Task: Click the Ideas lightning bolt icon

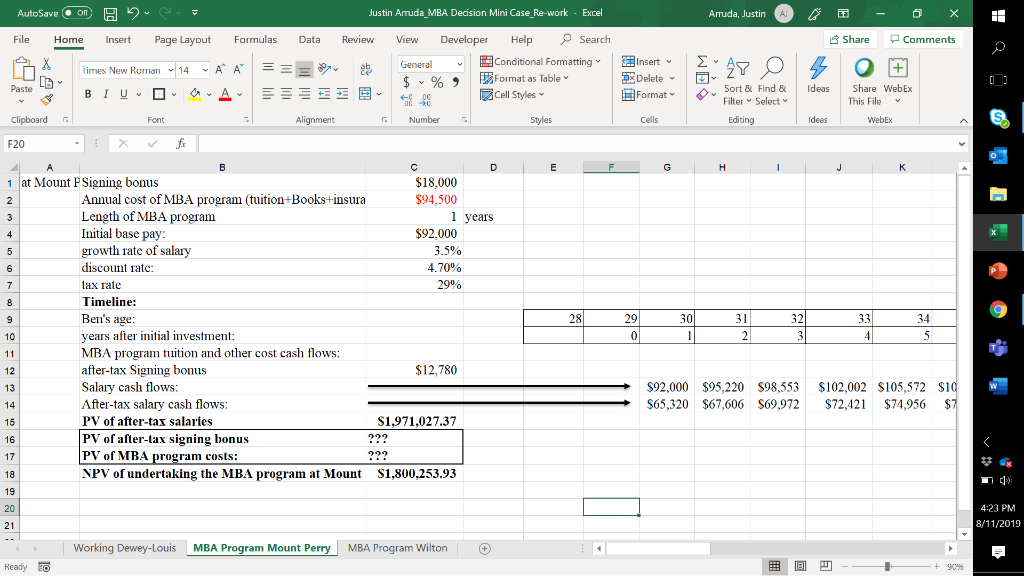Action: click(818, 70)
